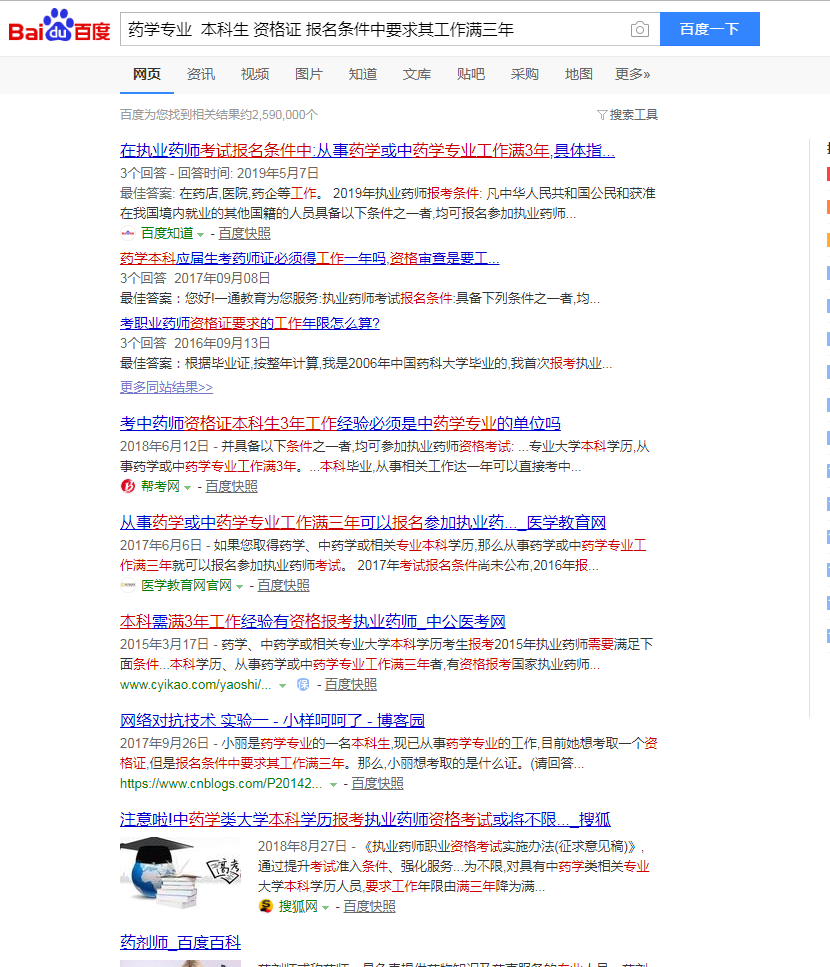Switch to the 视频 tab
Viewport: 830px width, 967px height.
pos(255,74)
